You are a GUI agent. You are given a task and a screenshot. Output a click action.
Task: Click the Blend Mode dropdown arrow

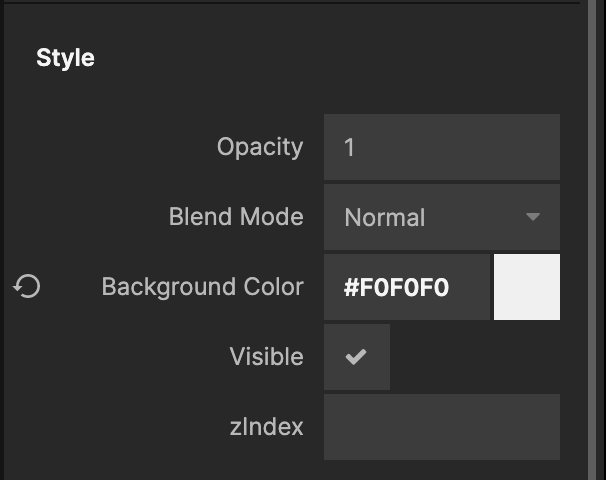click(x=532, y=217)
